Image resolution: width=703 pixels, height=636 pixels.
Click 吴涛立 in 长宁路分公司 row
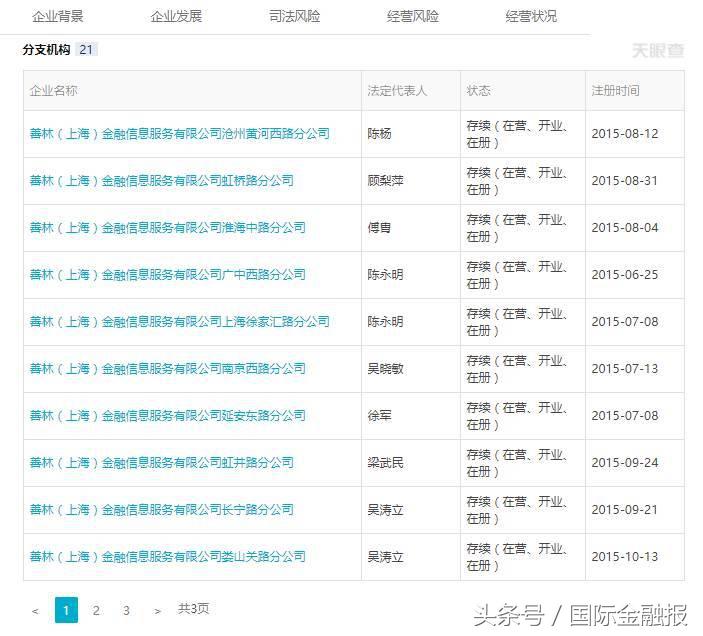click(385, 510)
